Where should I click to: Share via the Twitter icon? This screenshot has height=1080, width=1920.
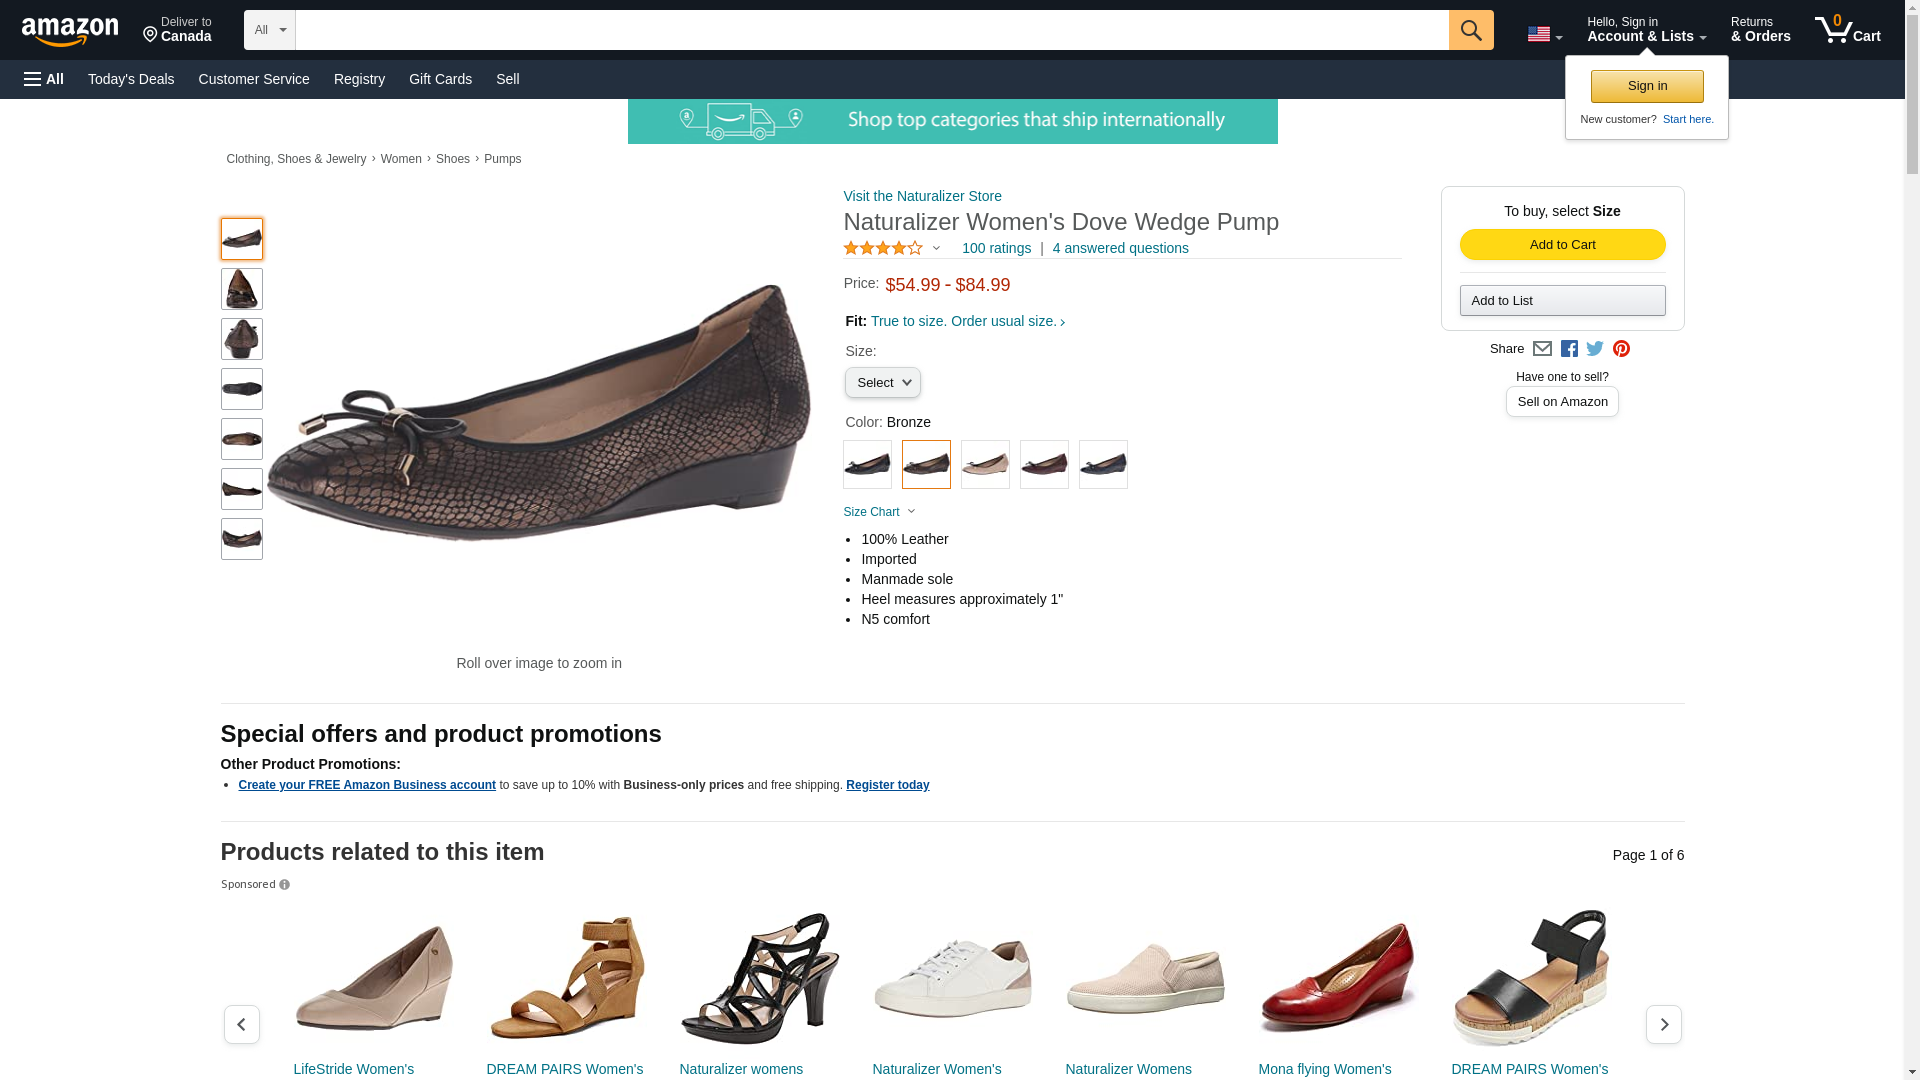[1595, 349]
